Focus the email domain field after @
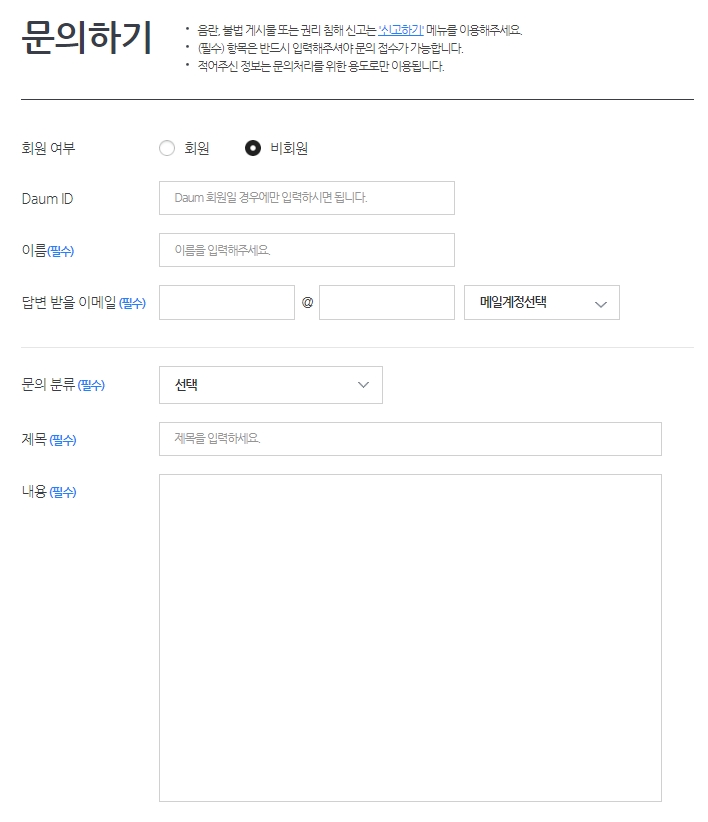Screen dimensions: 708x822 [x=387, y=302]
